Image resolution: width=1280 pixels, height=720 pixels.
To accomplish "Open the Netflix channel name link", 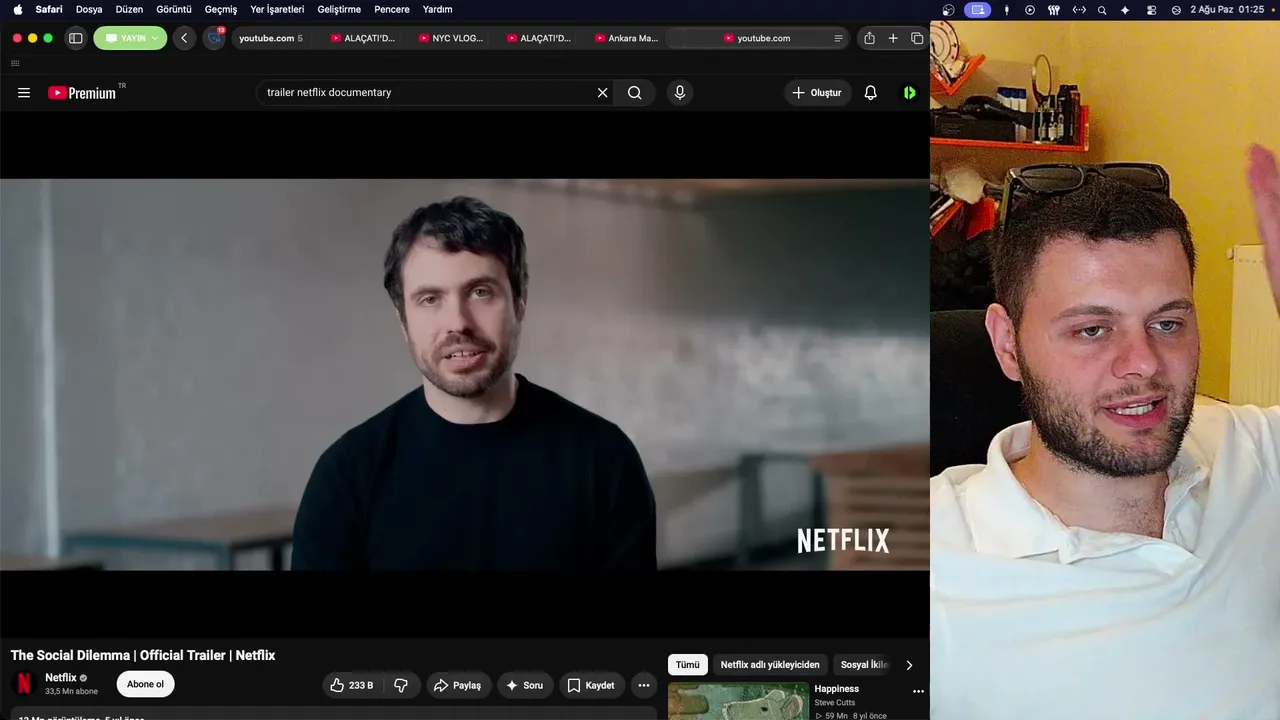I will coord(61,678).
